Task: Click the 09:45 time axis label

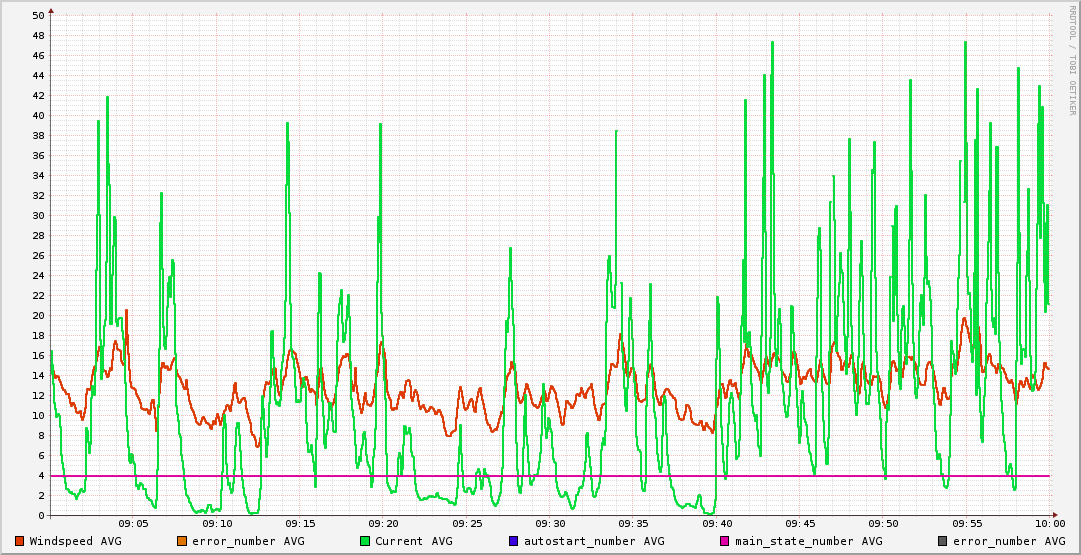Action: [x=800, y=523]
